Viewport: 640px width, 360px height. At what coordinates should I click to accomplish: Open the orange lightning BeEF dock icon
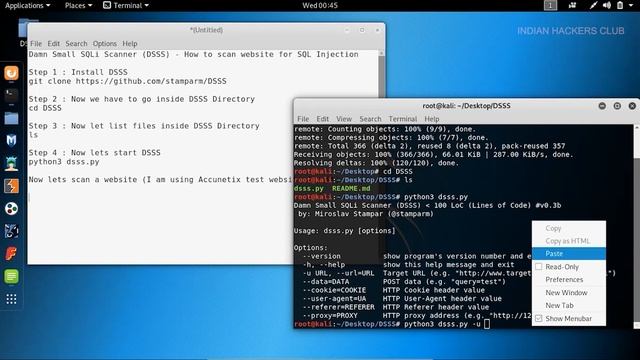(x=11, y=186)
